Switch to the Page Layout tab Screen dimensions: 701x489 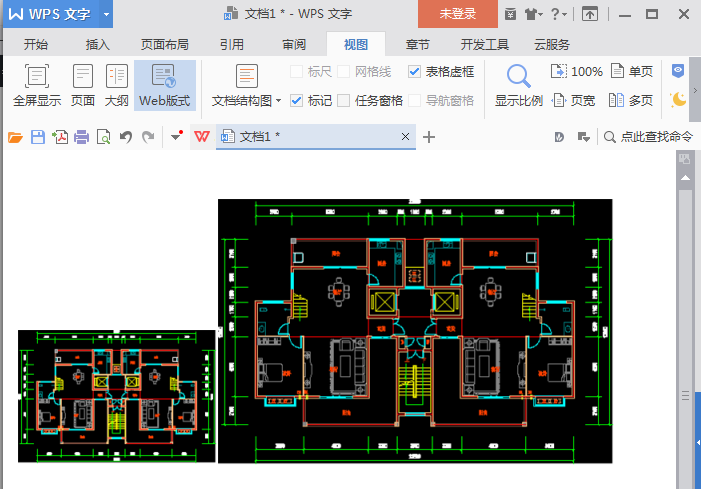[x=165, y=45]
